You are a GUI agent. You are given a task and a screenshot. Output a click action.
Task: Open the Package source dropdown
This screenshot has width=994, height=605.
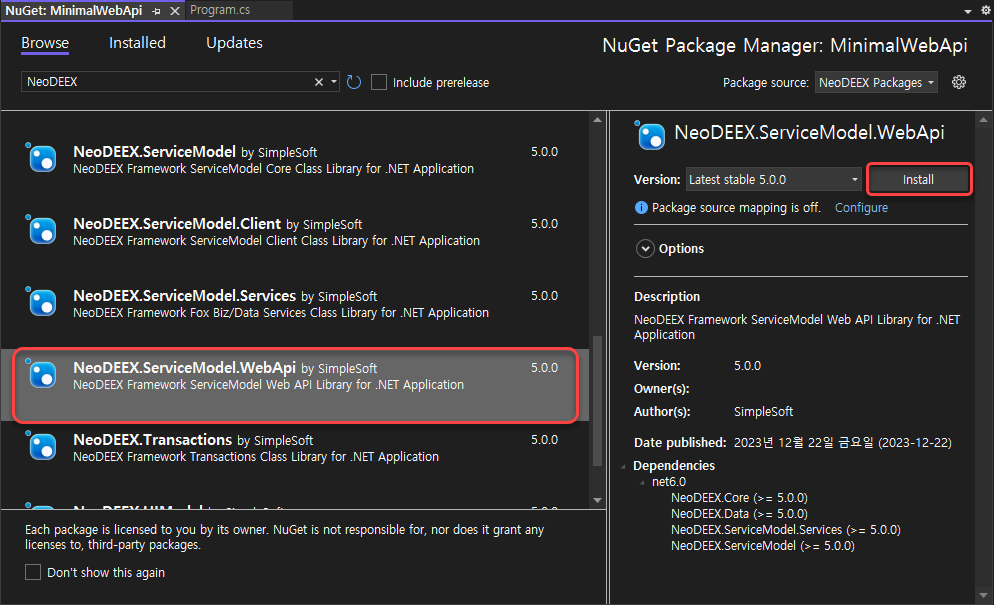[875, 82]
